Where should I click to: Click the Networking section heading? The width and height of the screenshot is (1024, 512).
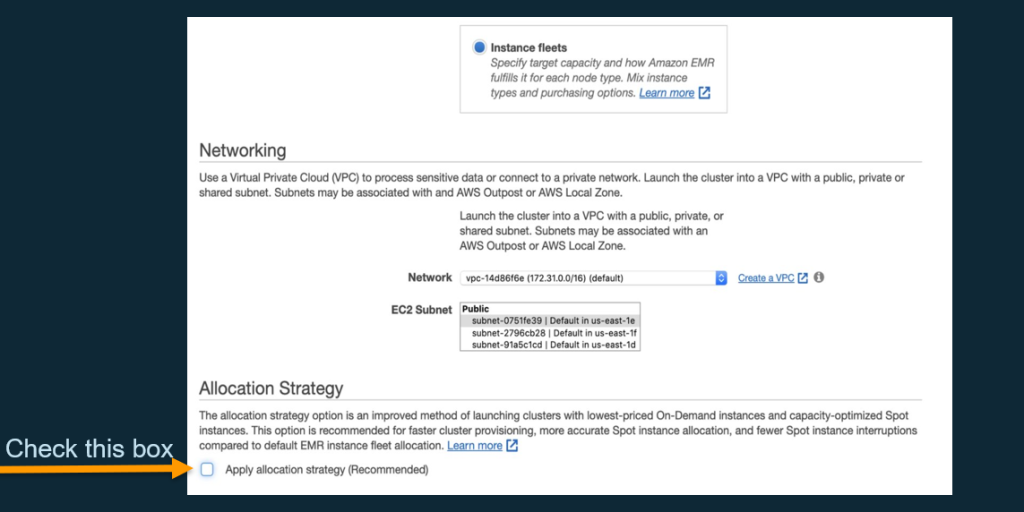[x=242, y=150]
